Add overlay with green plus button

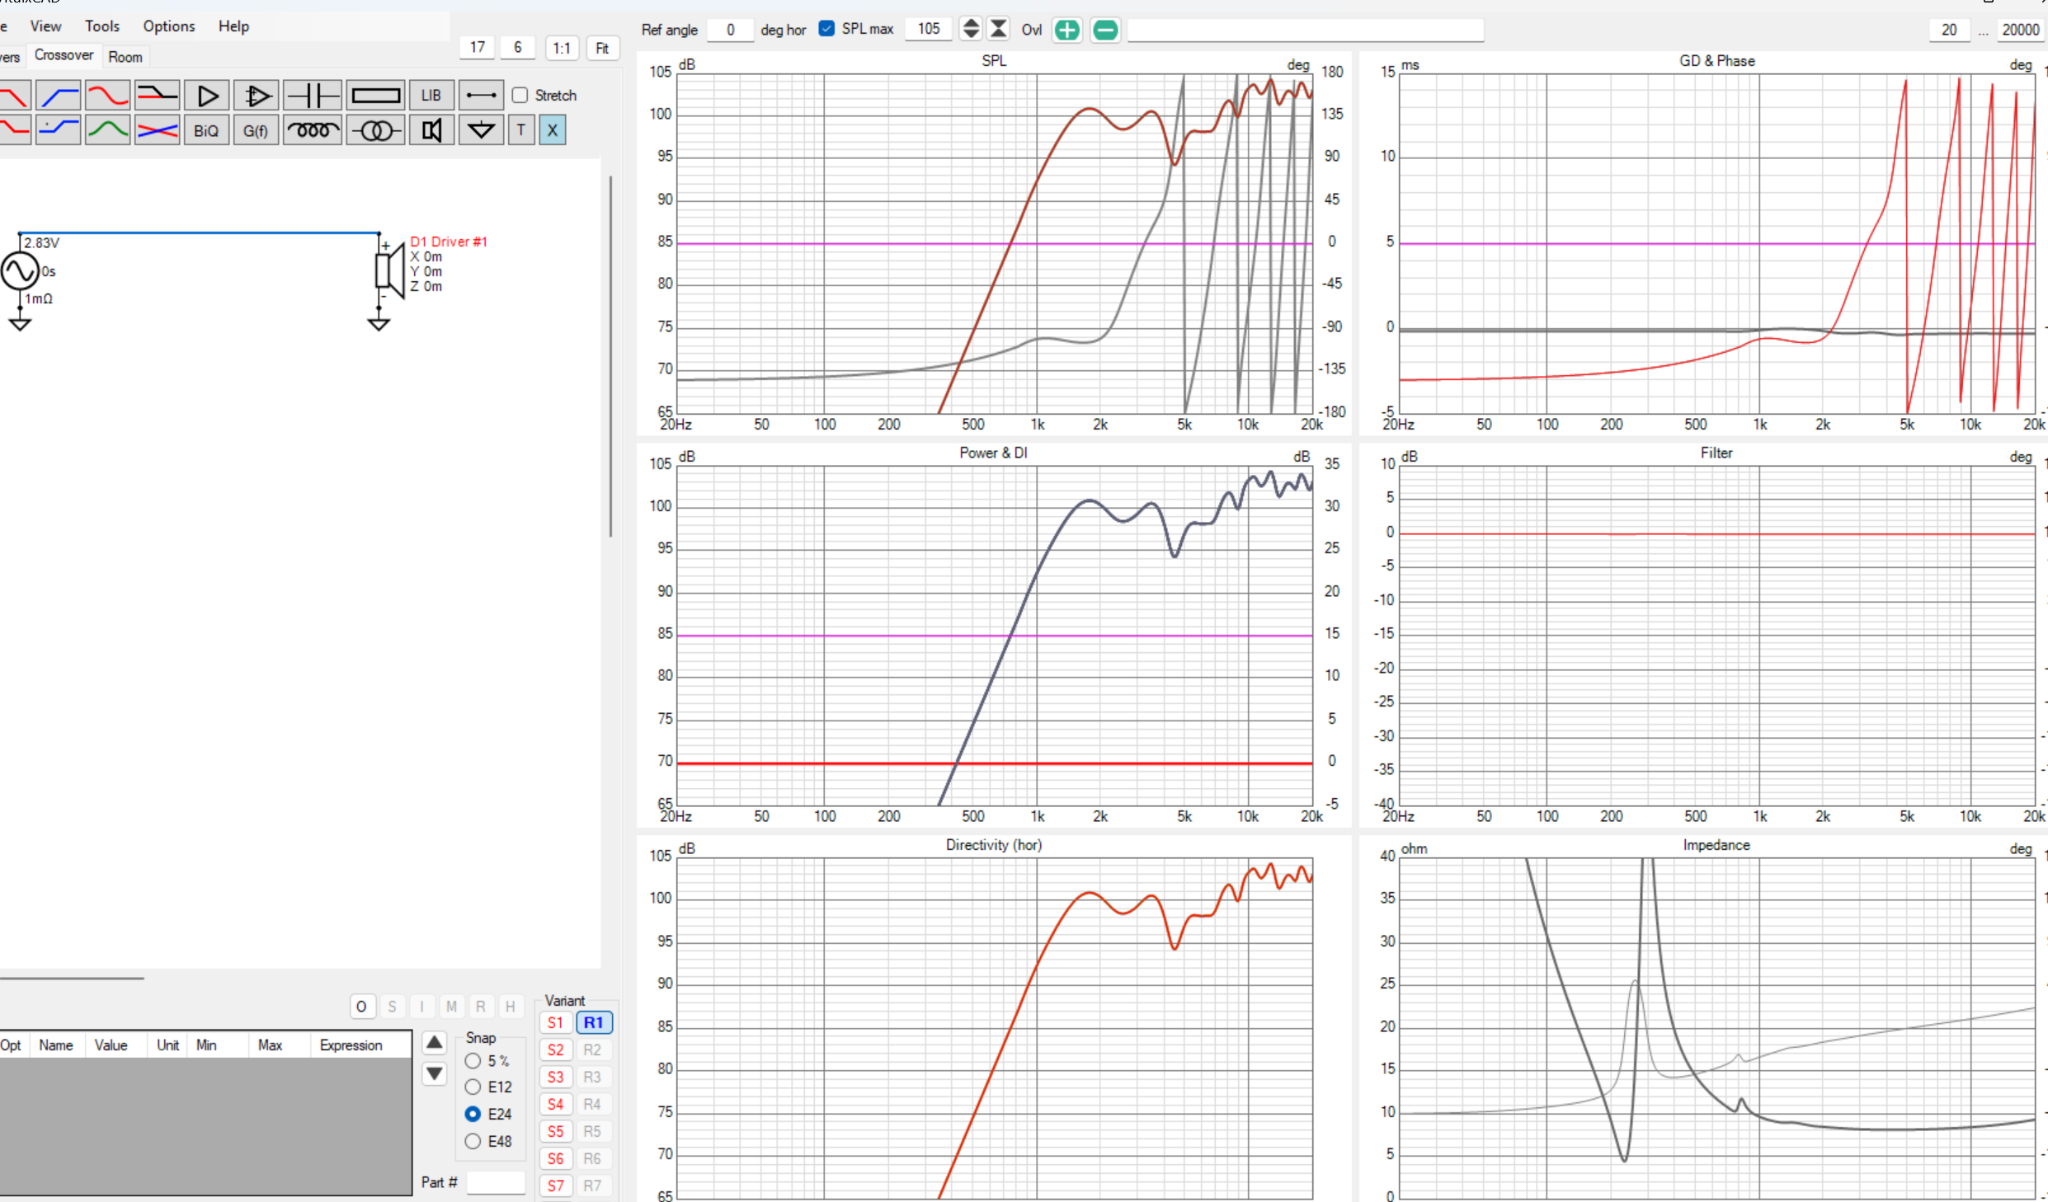(1067, 30)
